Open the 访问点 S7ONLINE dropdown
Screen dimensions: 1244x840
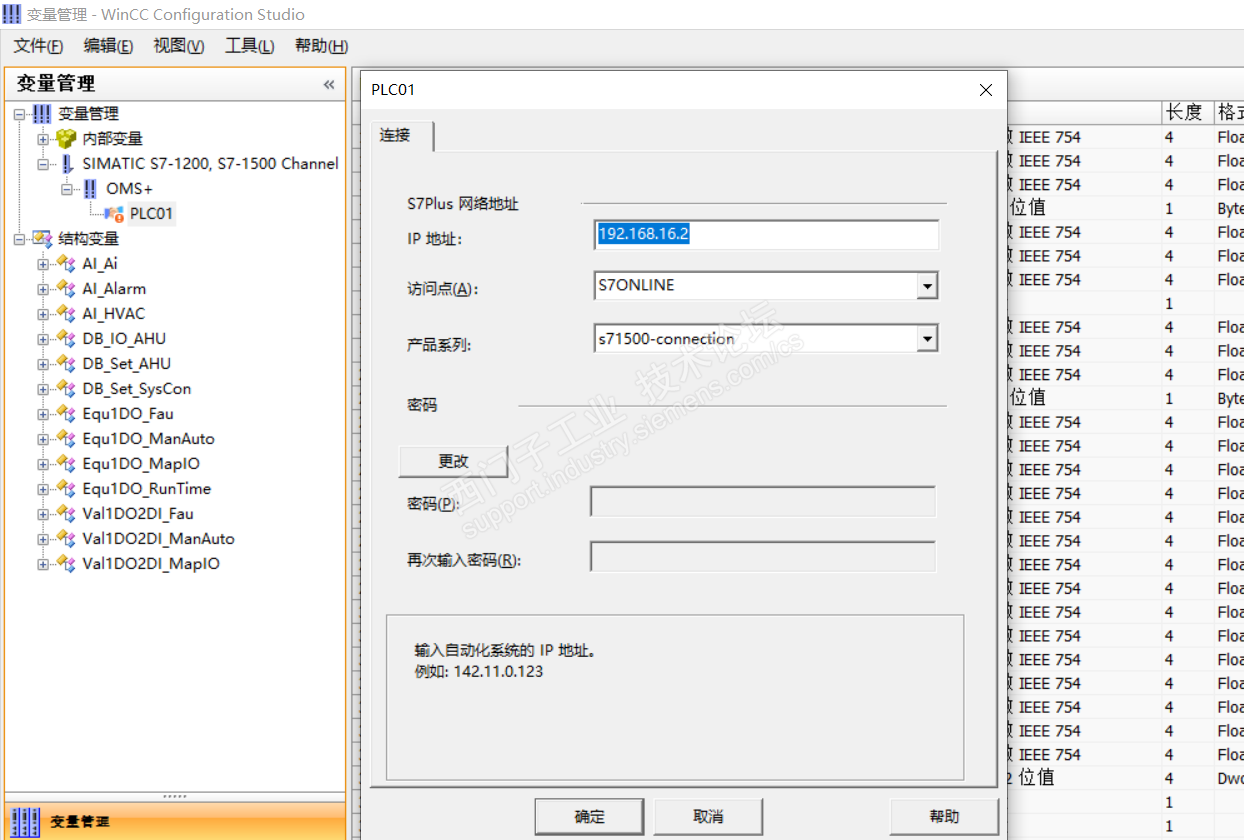927,287
